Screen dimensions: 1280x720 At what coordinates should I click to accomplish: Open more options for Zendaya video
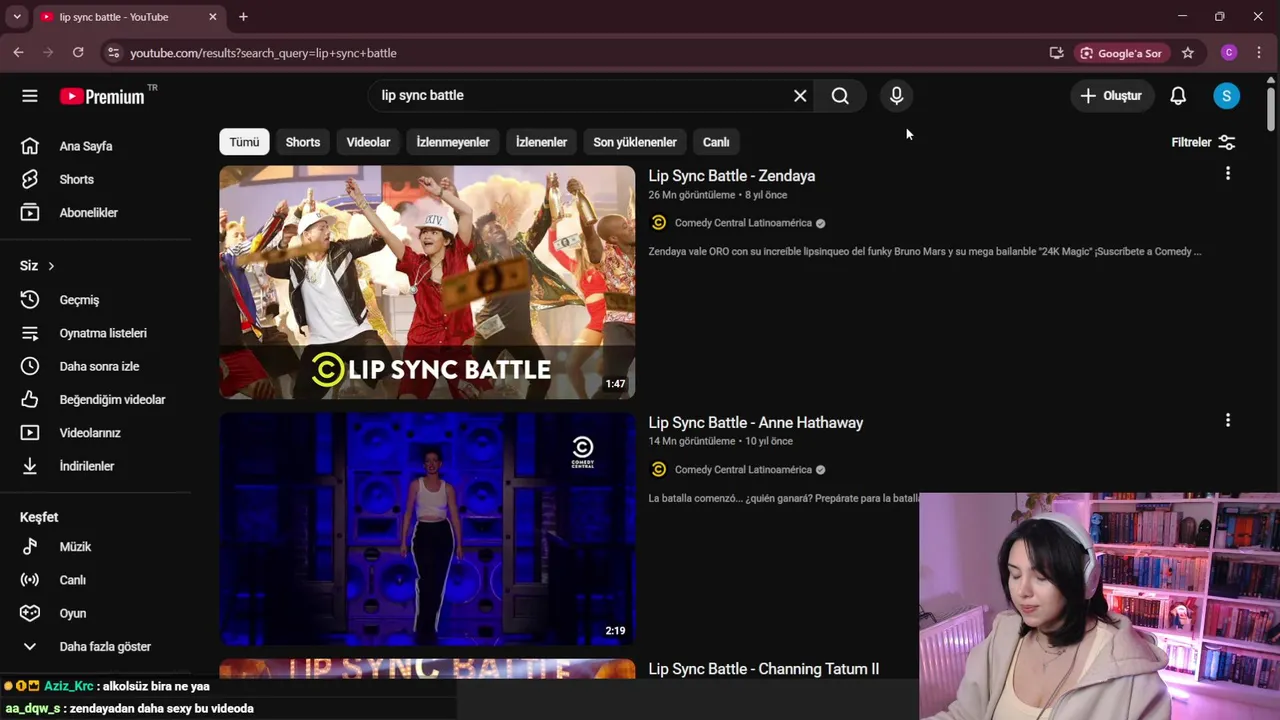click(1228, 174)
